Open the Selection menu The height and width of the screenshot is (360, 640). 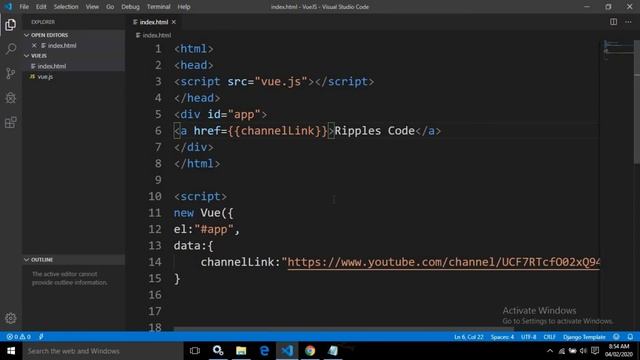(x=66, y=7)
